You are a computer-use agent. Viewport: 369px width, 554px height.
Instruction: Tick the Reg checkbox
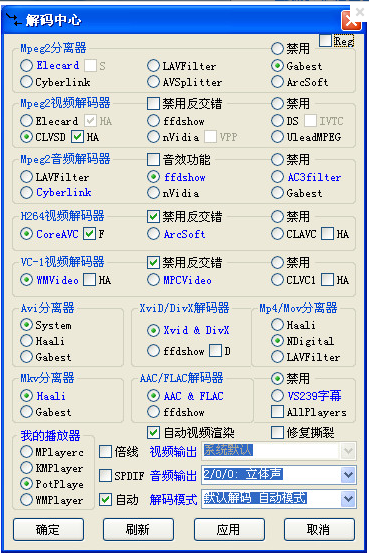[x=325, y=41]
